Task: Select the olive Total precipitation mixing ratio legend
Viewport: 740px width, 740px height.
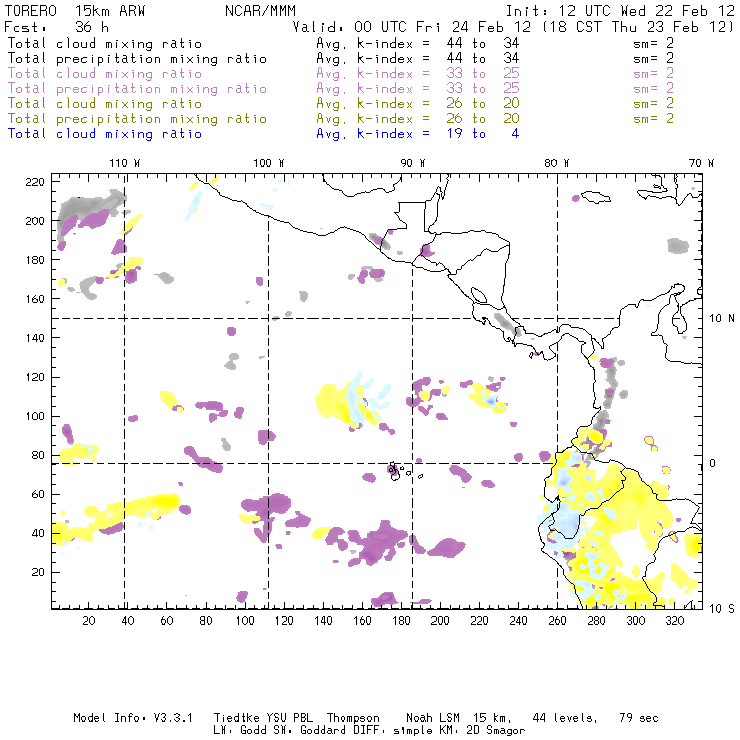Action: [x=137, y=119]
